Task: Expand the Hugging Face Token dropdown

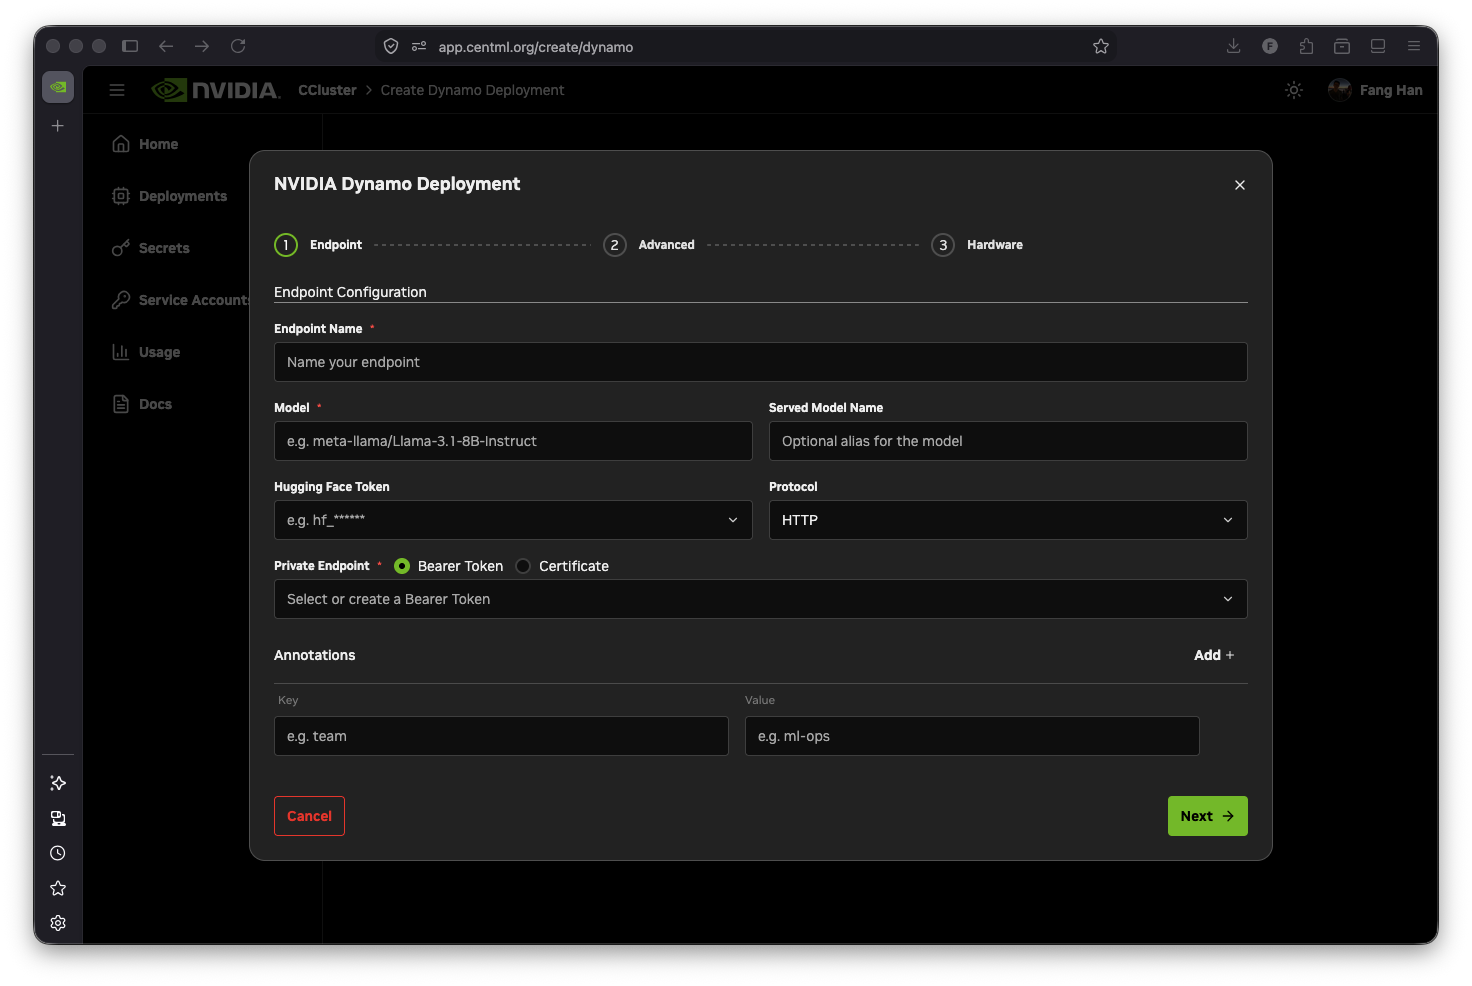Action: point(513,520)
